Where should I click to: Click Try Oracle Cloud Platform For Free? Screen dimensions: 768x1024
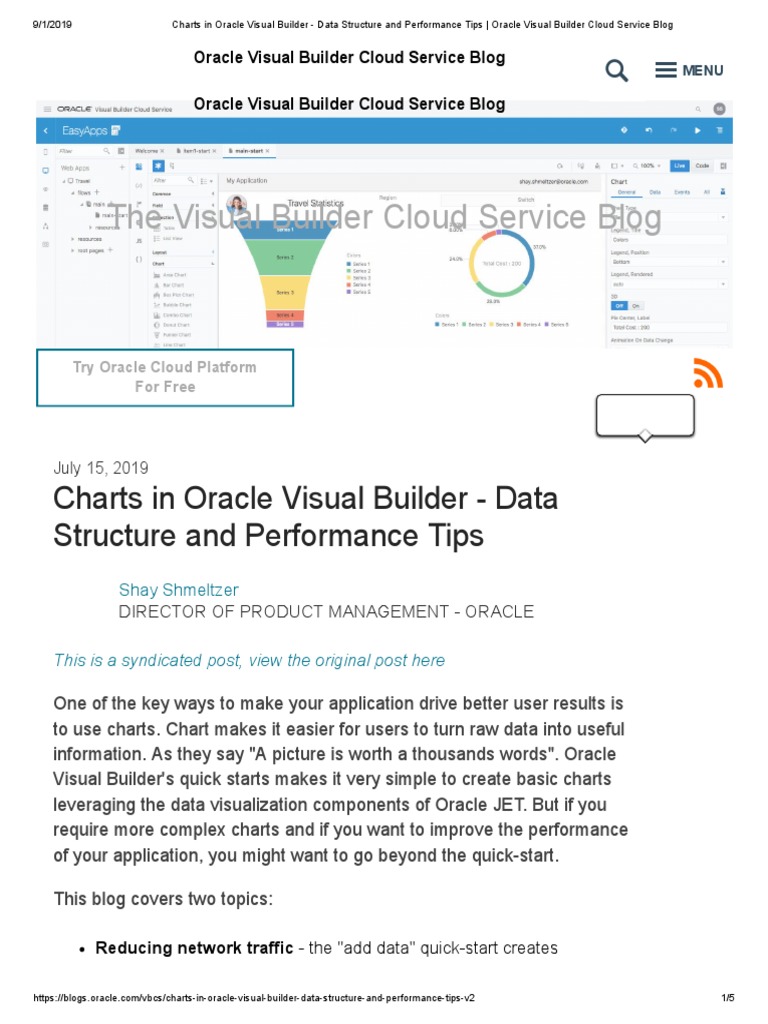(x=165, y=377)
